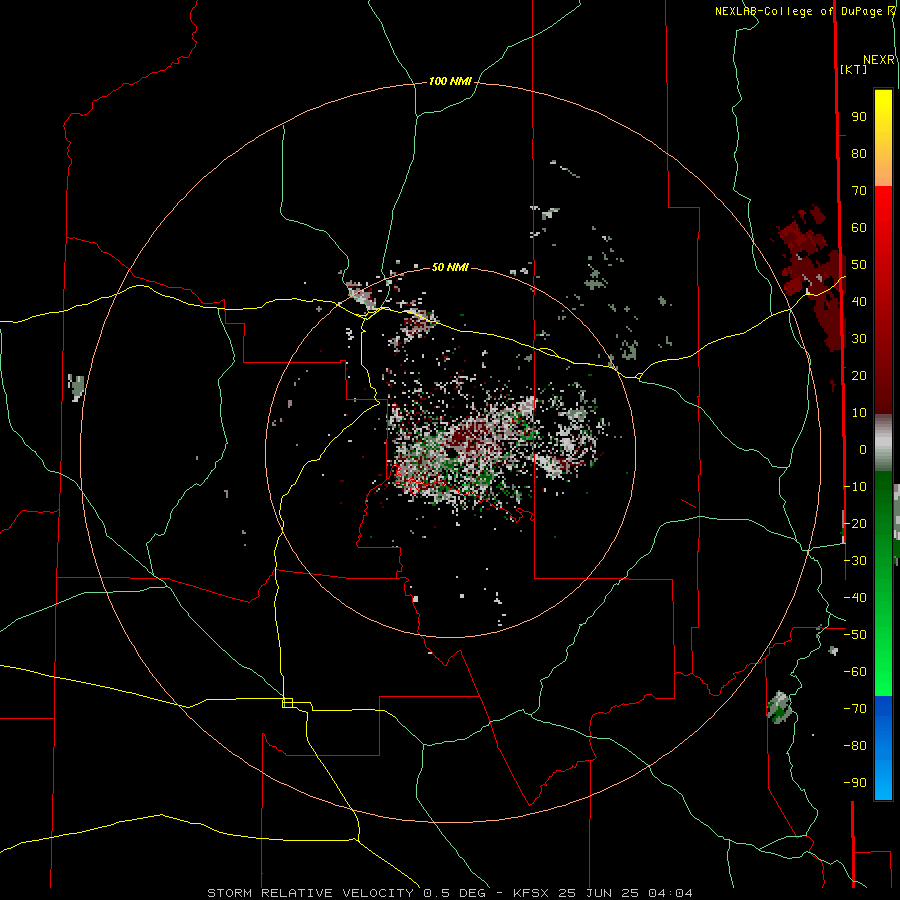Click the 70 value on velocity scale
The width and height of the screenshot is (900, 900).
coord(859,191)
